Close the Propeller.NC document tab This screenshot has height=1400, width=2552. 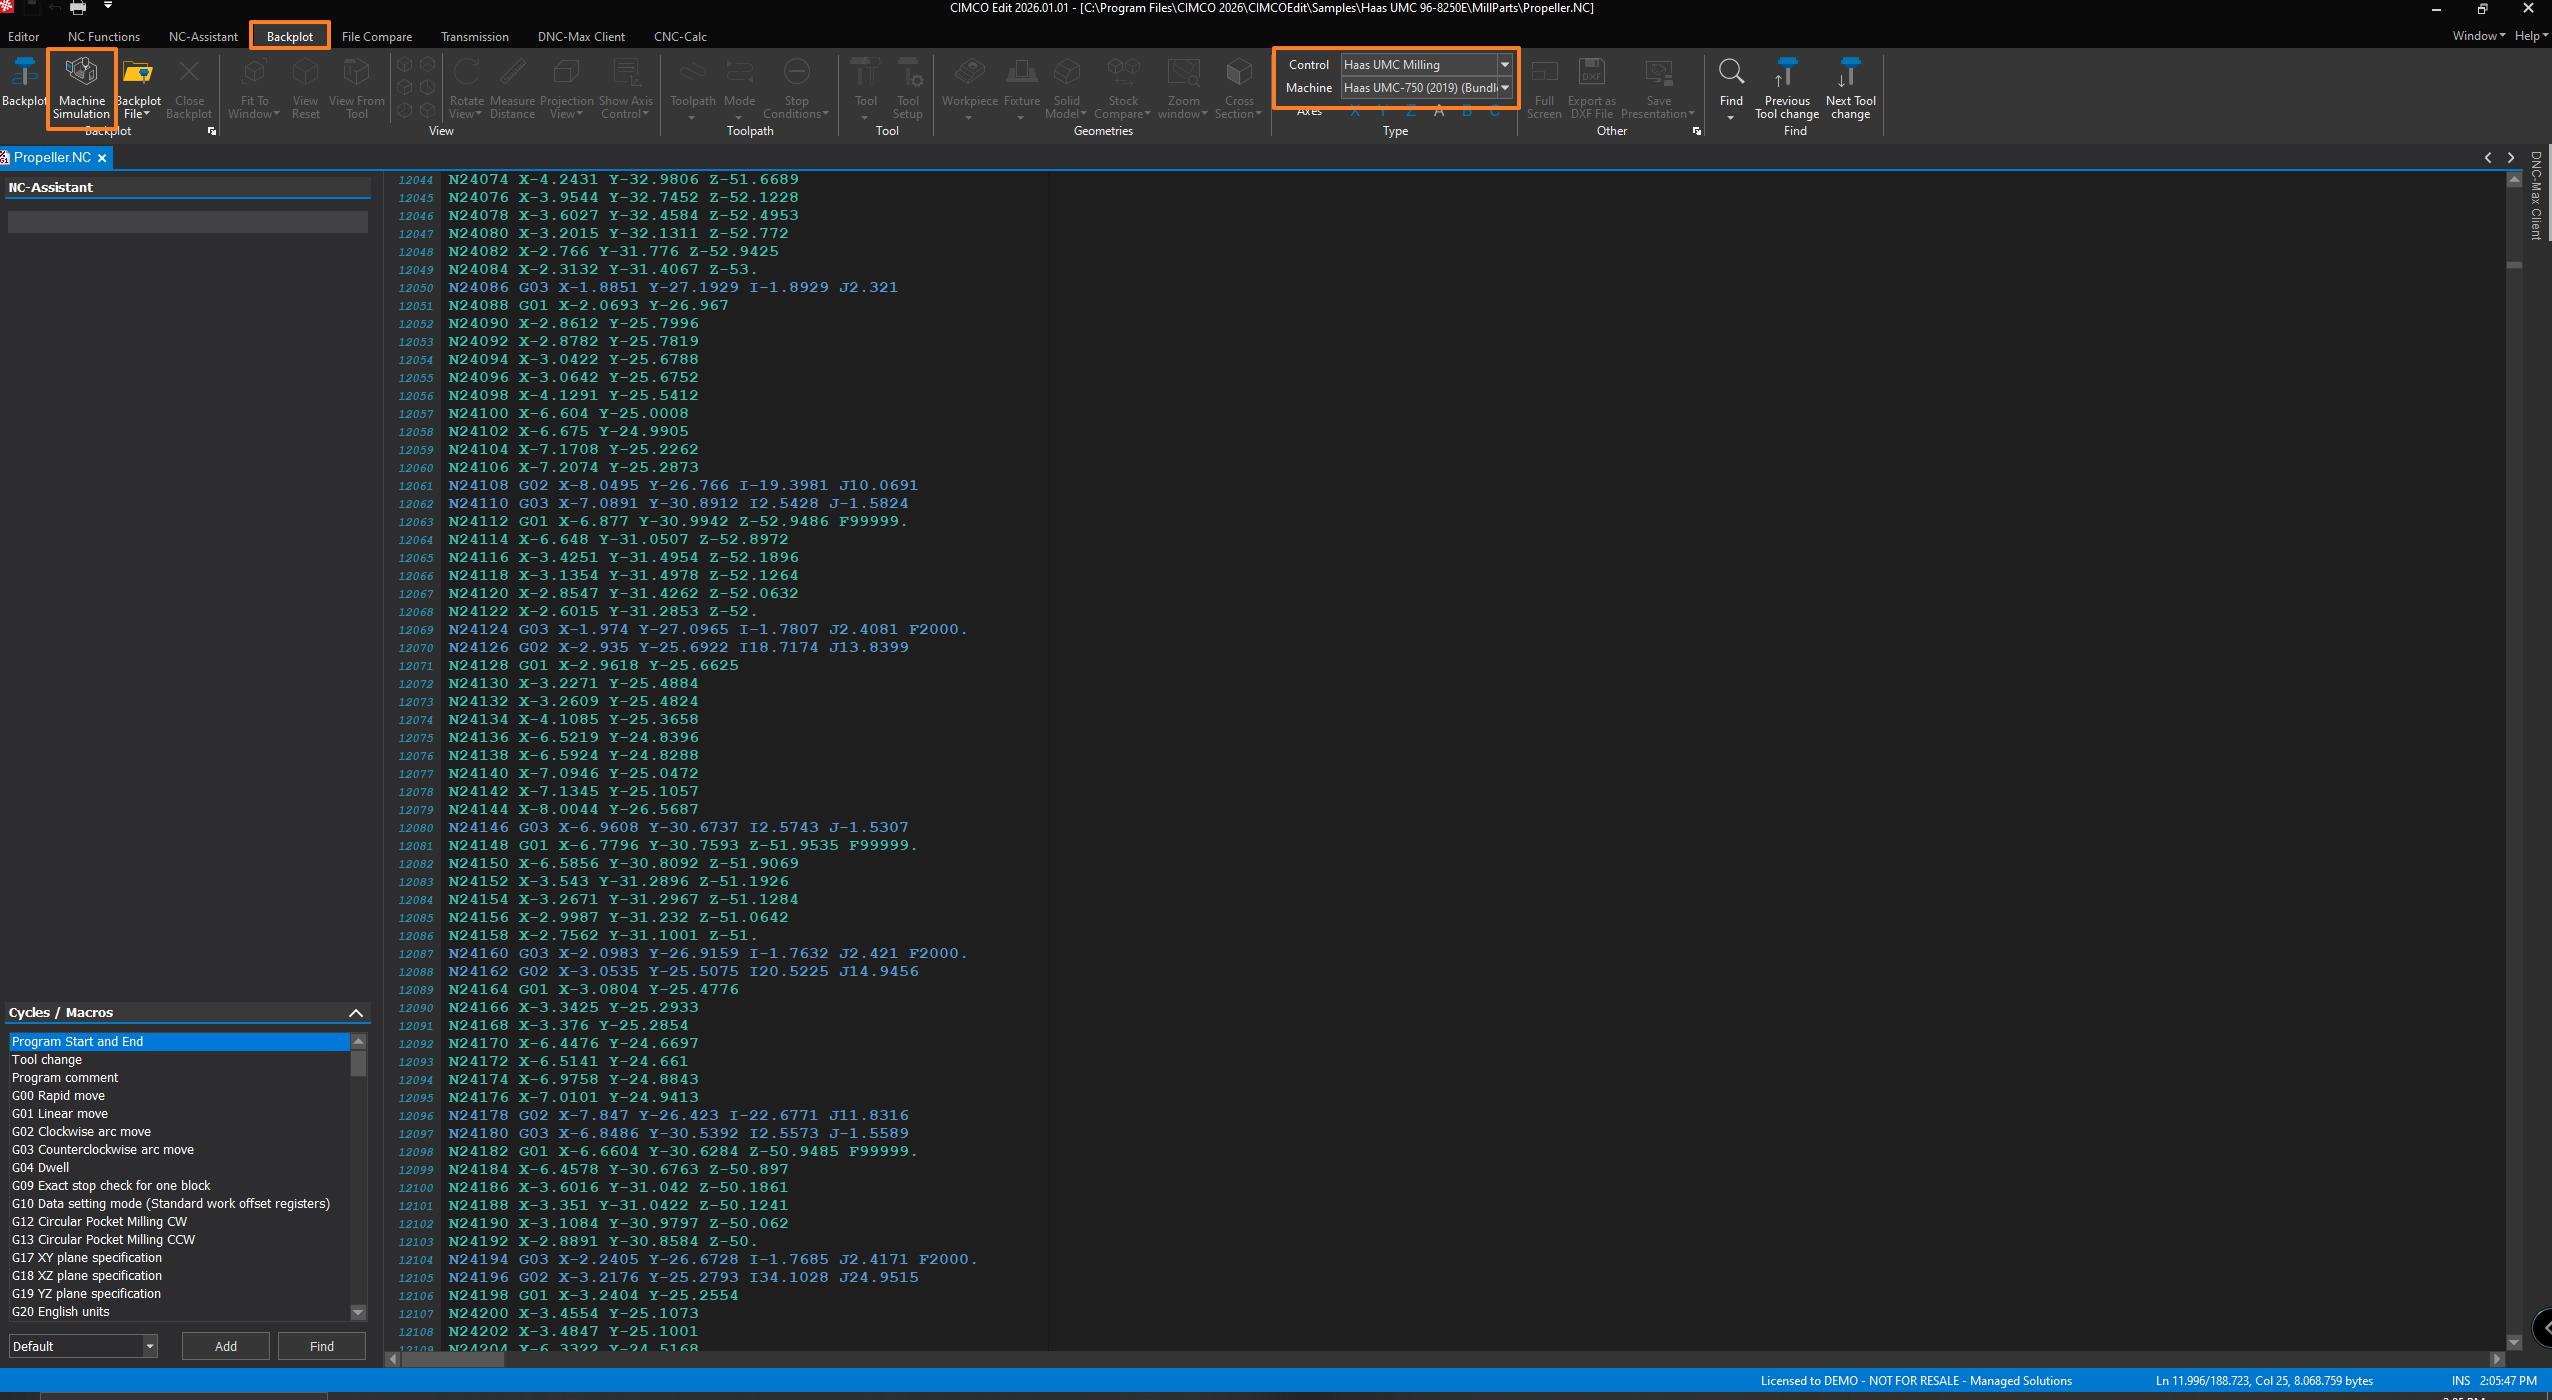pos(102,158)
